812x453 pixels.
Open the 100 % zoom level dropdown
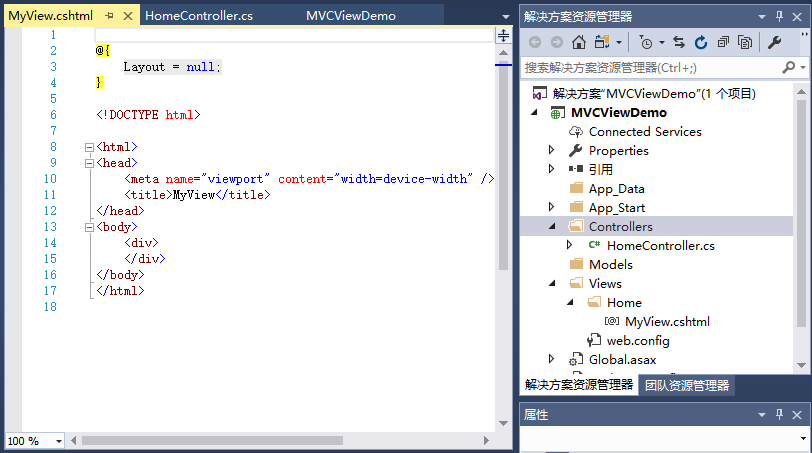tap(58, 441)
